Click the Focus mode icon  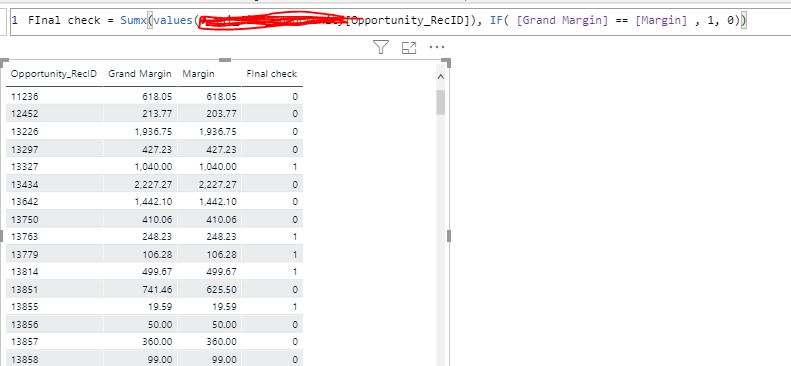409,48
